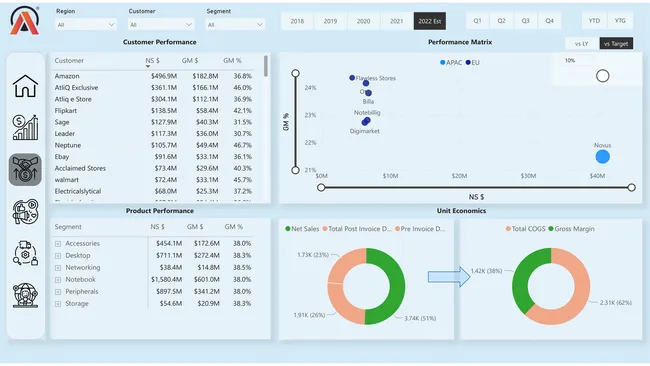This screenshot has height=366, width=650.
Task: Click the blue arrow between donut charts
Action: click(x=449, y=276)
